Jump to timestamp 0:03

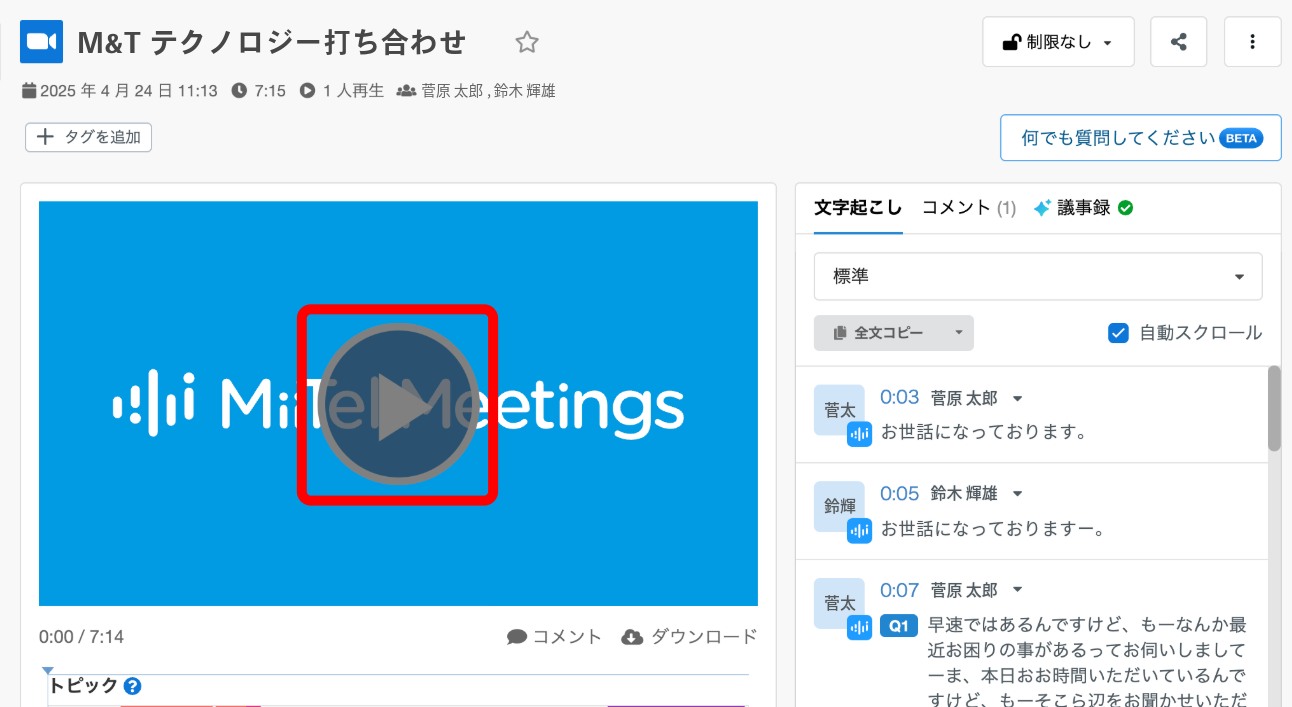[x=899, y=397]
